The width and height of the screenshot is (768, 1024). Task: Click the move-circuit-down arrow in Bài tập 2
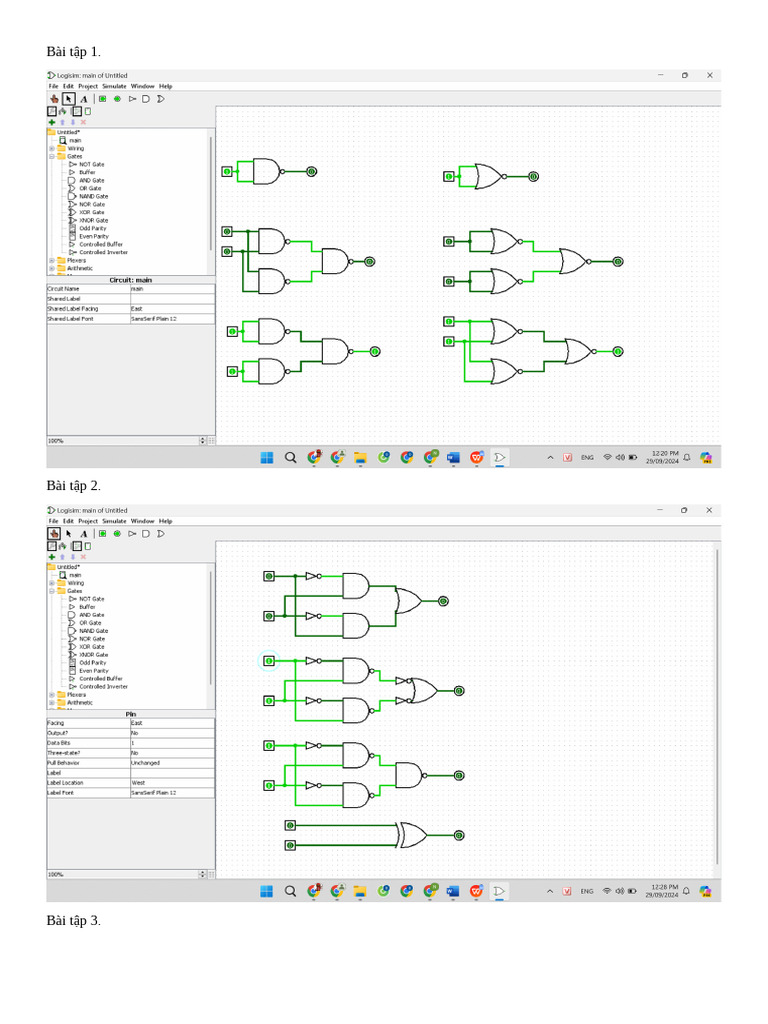73,557
